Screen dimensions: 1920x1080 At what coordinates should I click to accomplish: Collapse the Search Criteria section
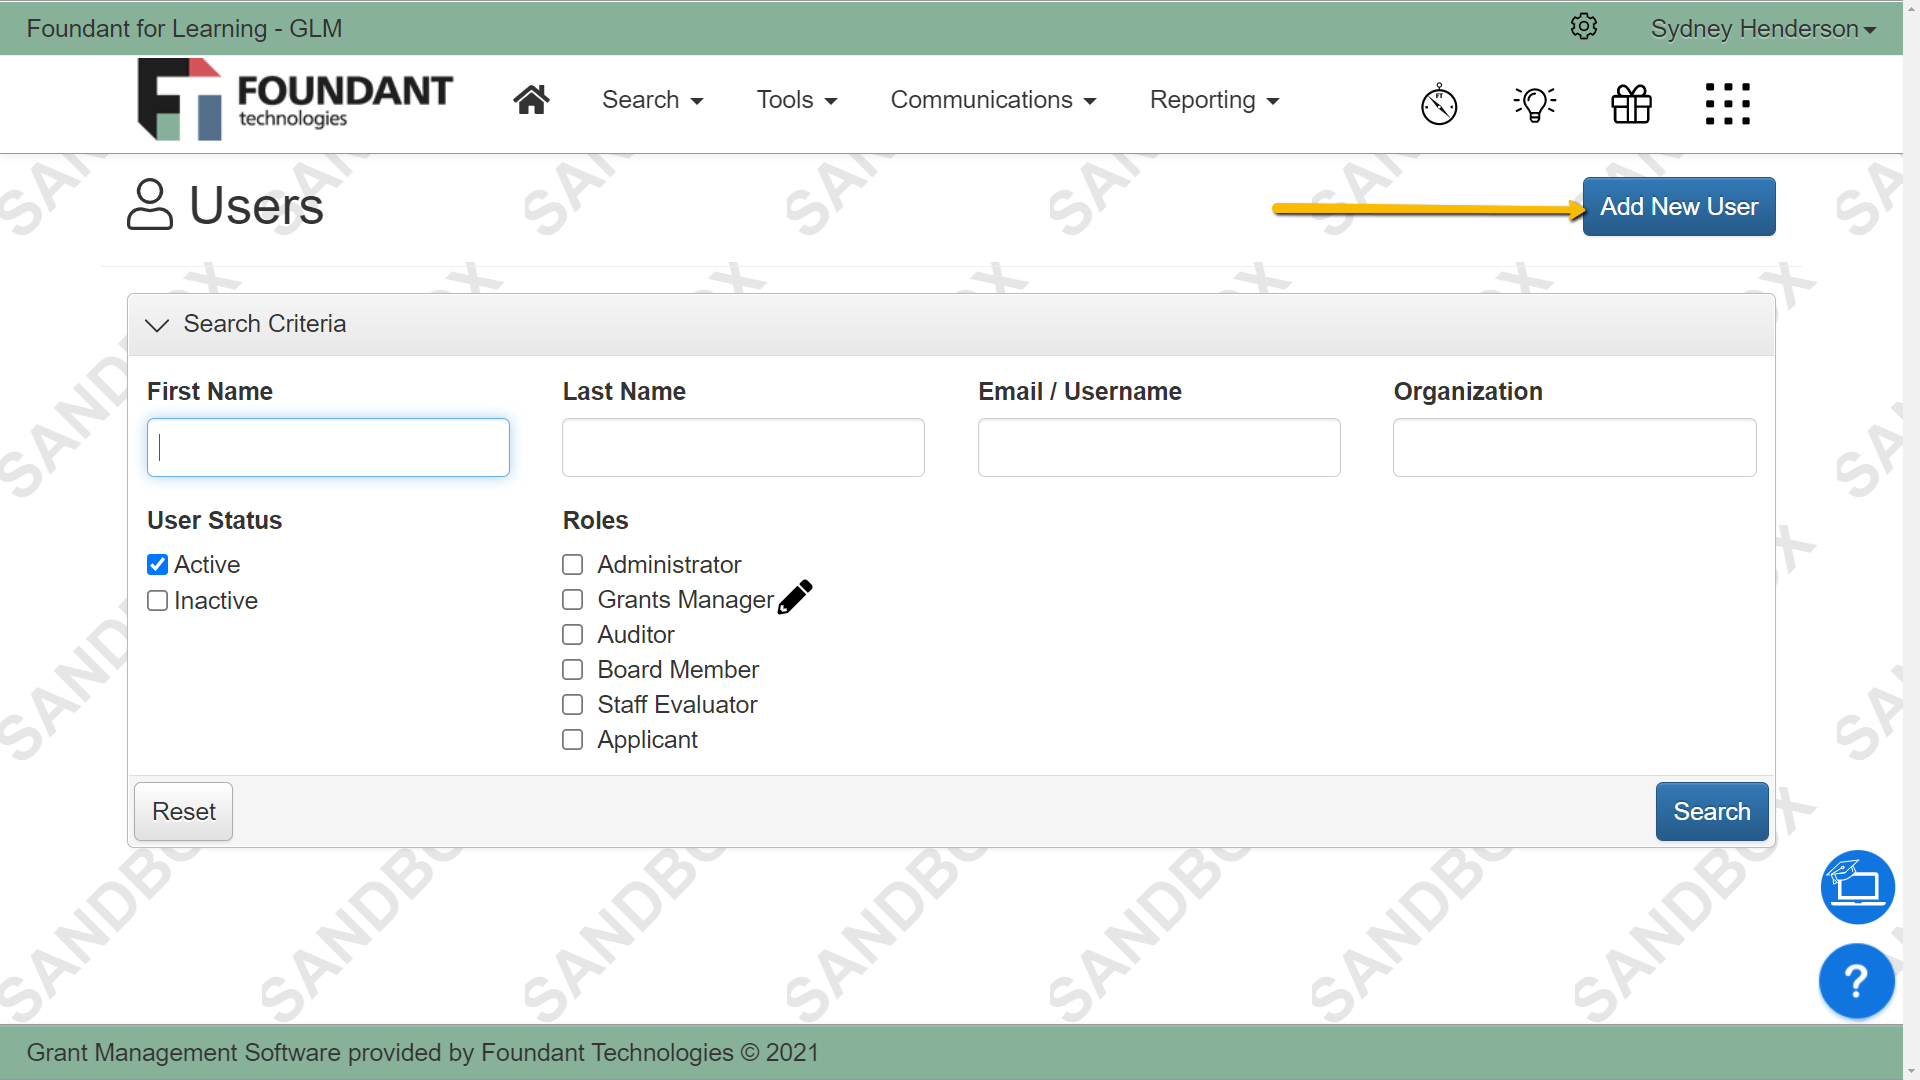(156, 325)
